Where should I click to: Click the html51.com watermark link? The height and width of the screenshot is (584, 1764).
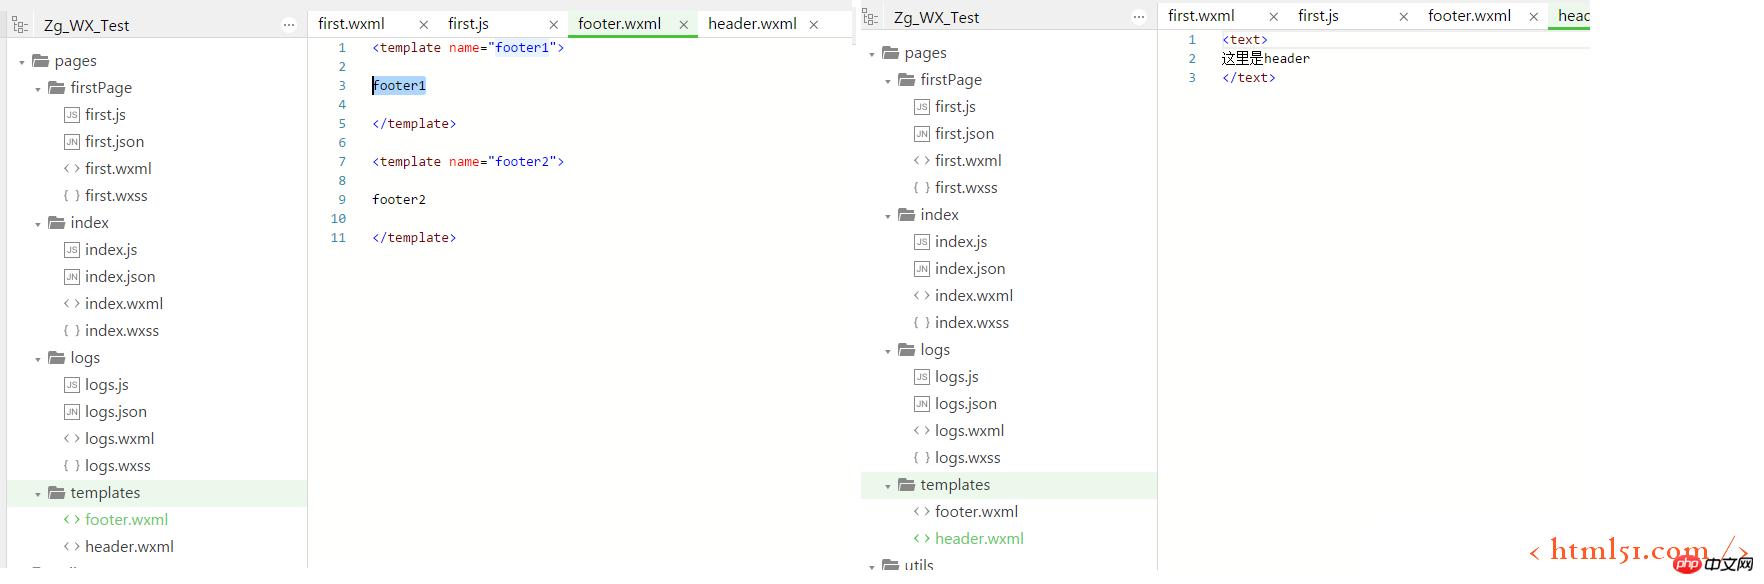click(1628, 551)
